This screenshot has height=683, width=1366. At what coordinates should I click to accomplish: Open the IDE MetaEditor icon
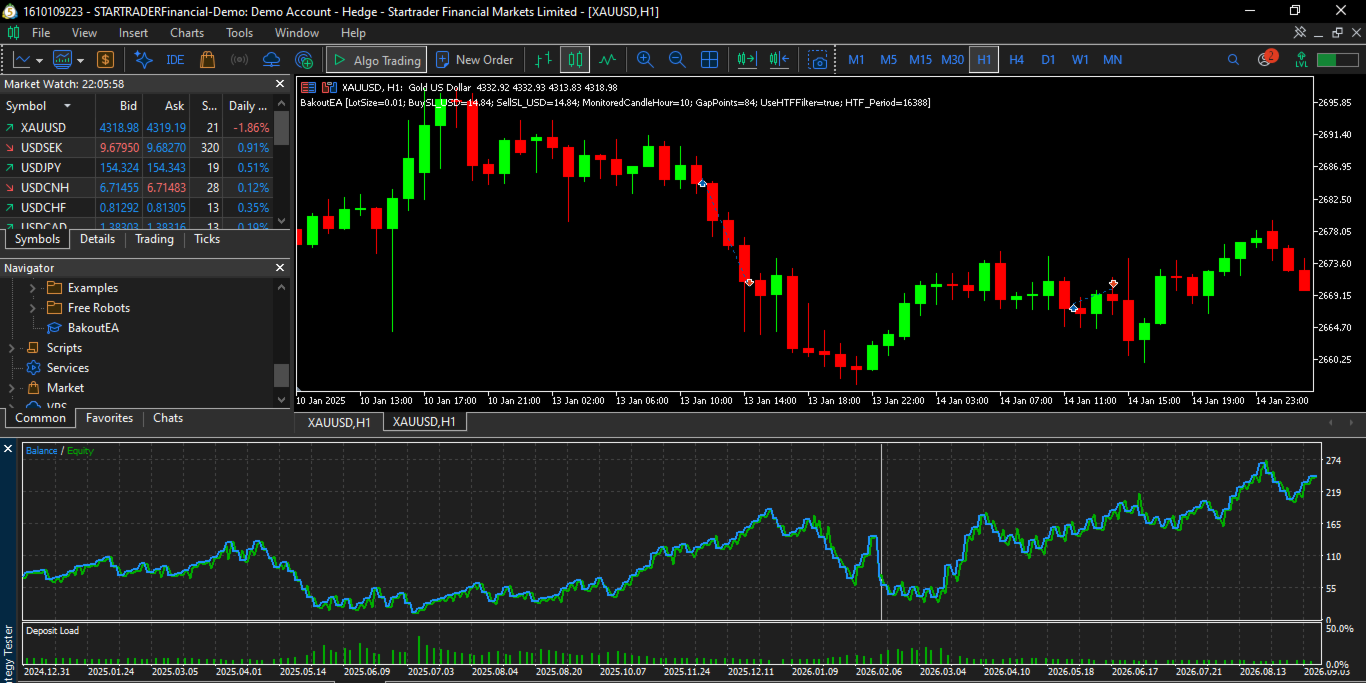[x=175, y=60]
